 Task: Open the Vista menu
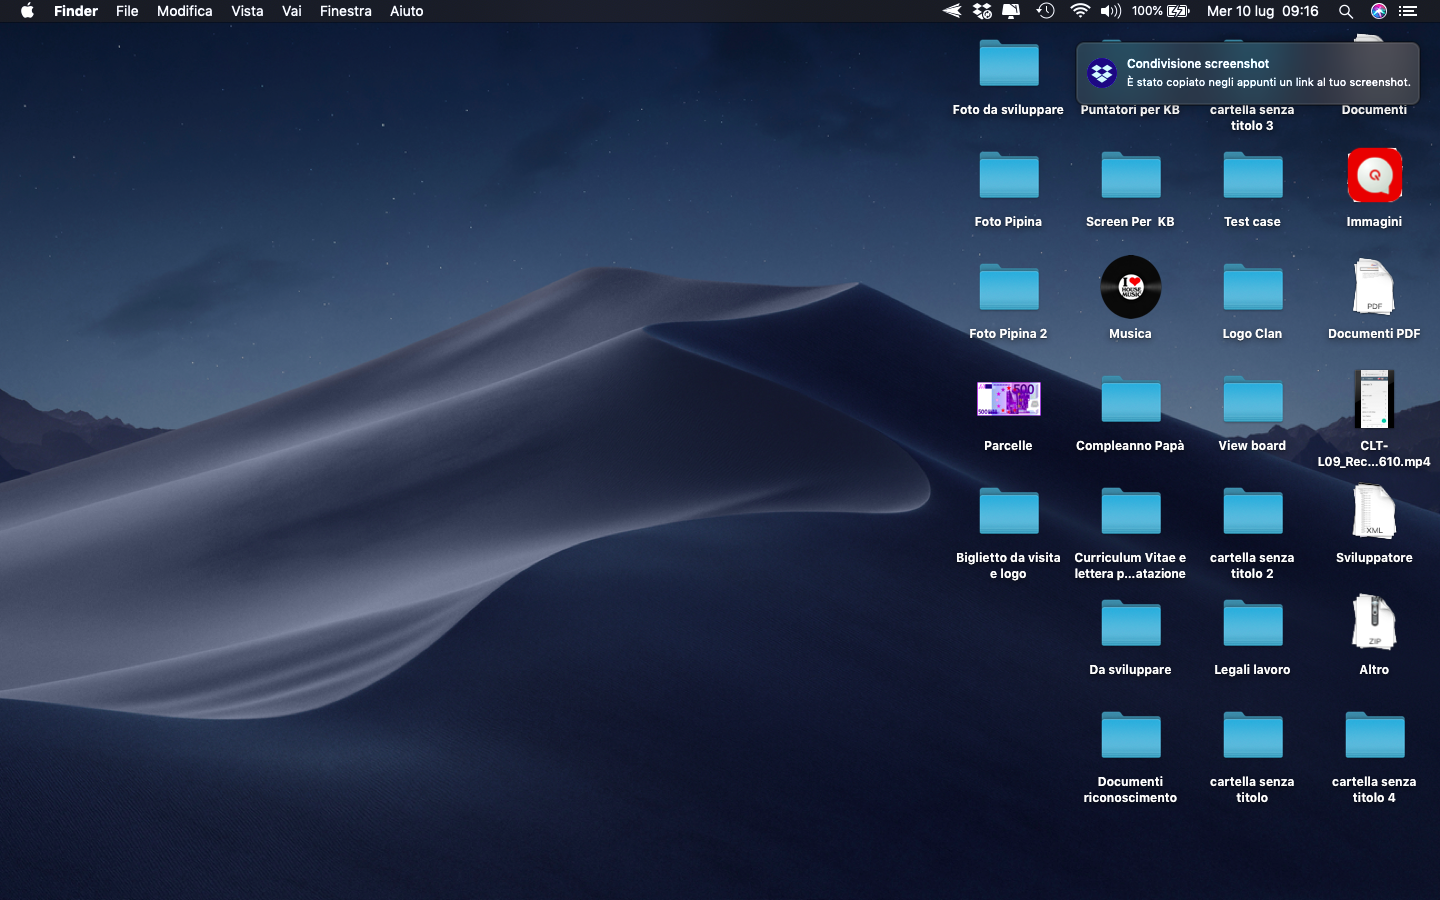[x=247, y=11]
